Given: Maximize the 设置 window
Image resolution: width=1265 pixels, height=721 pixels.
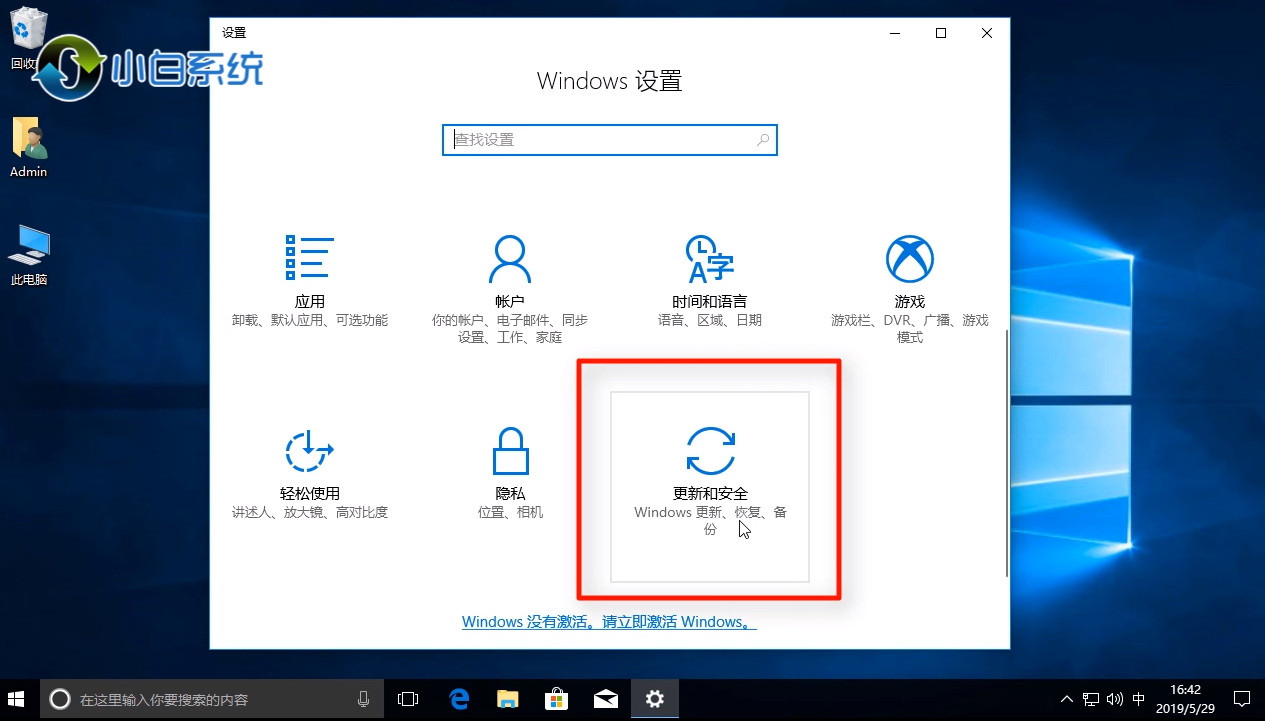Looking at the screenshot, I should [941, 33].
